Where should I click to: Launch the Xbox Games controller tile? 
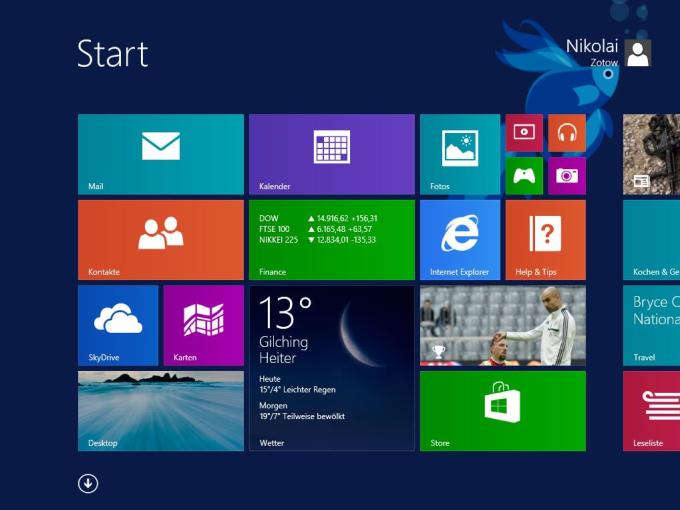tap(524, 176)
